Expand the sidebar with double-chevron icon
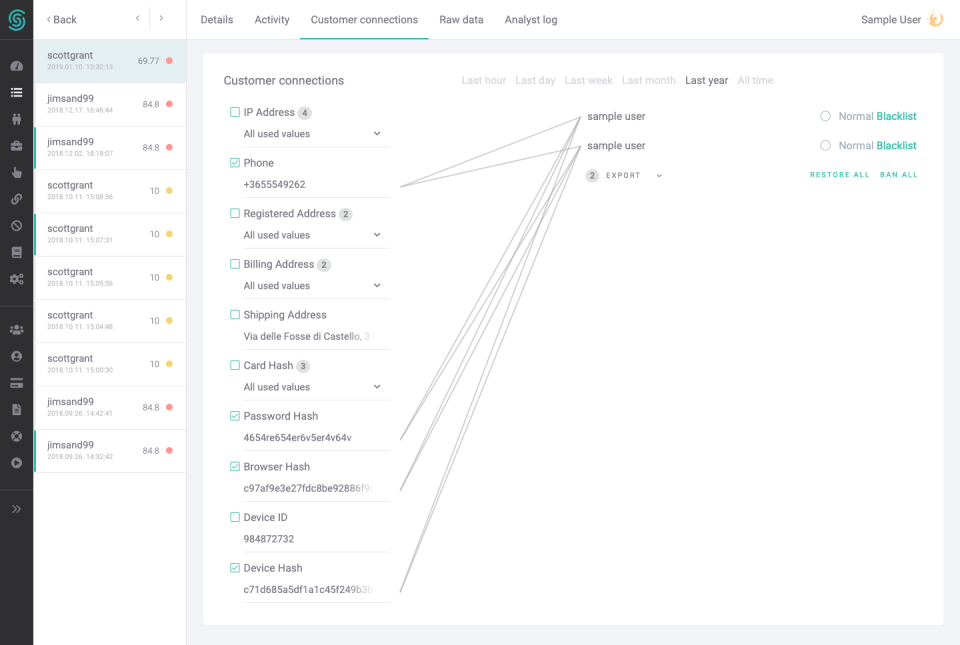This screenshot has height=645, width=960. (x=16, y=509)
